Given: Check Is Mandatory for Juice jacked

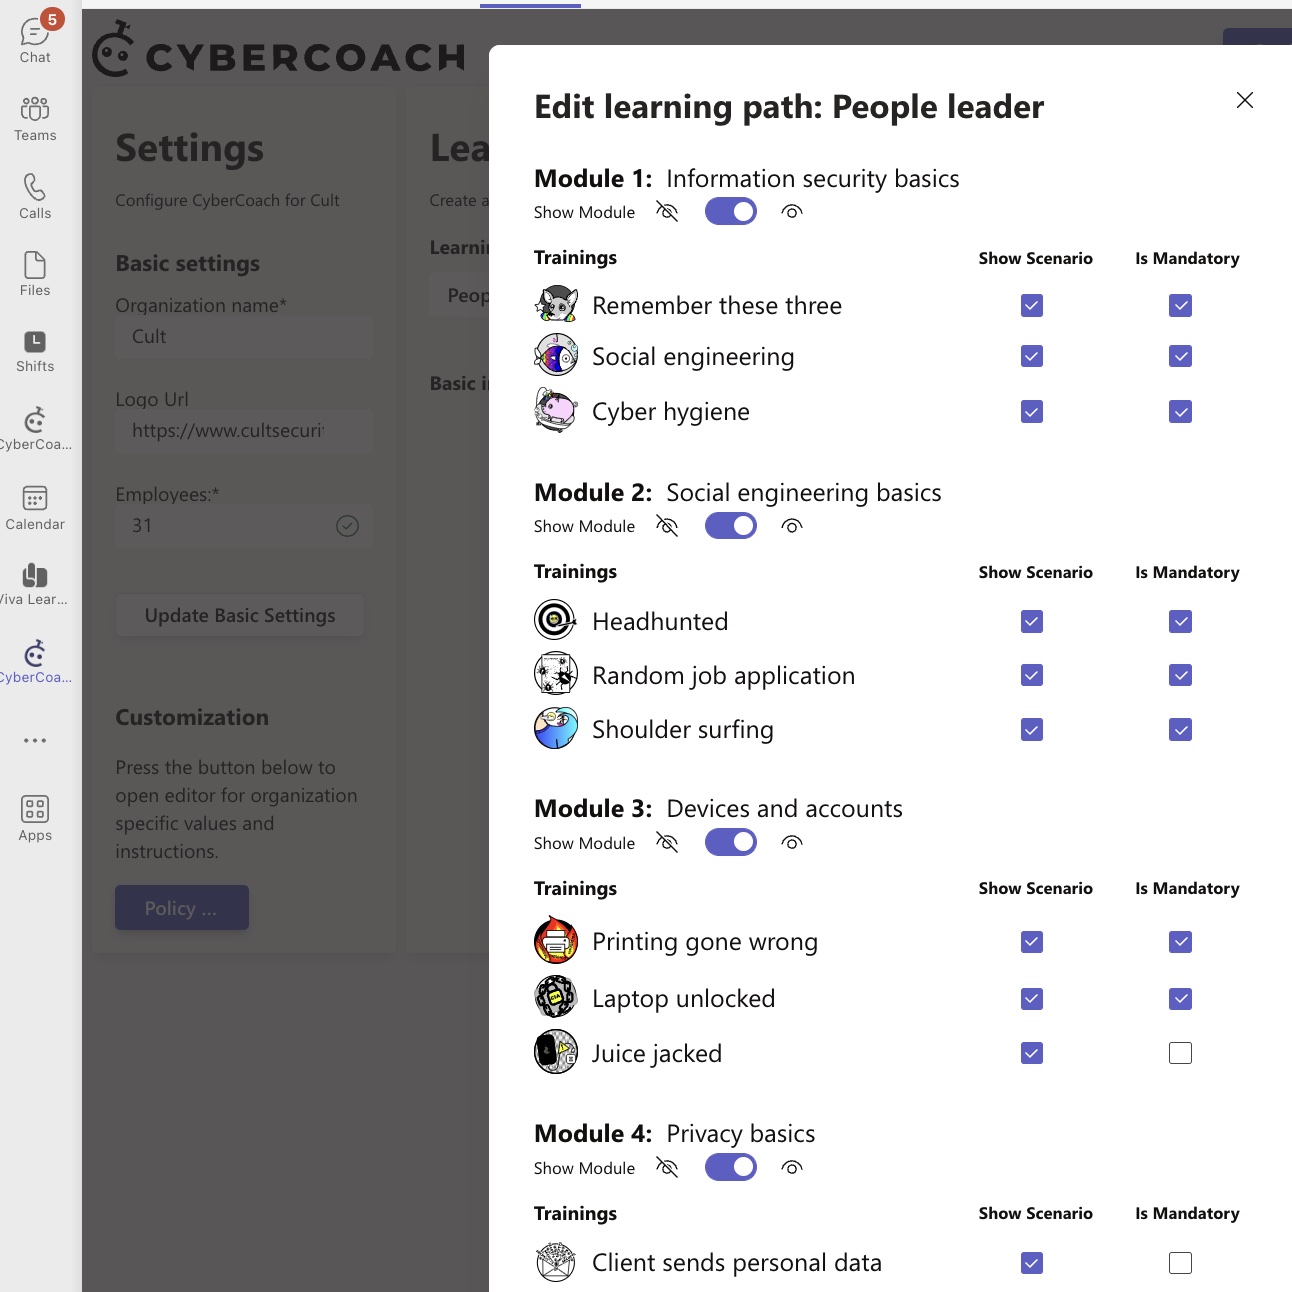Looking at the screenshot, I should click(x=1180, y=1052).
